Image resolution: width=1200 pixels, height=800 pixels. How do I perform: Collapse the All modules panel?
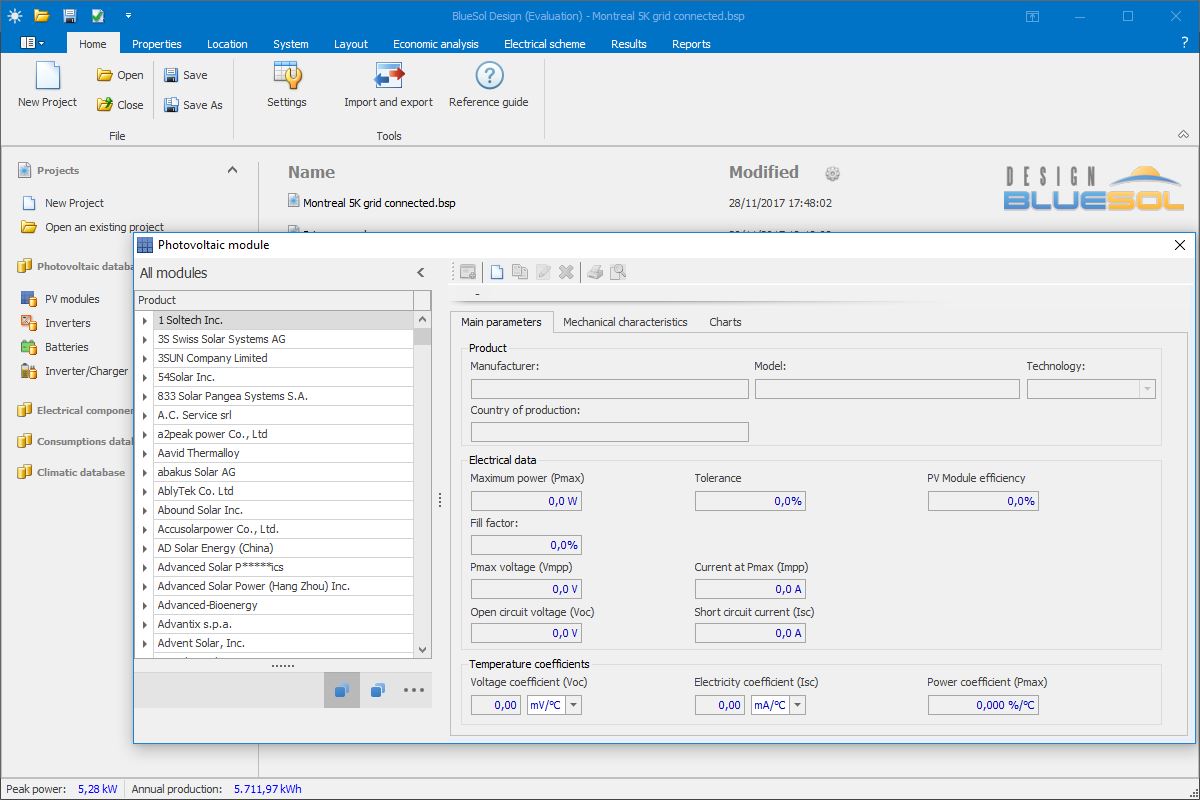[421, 273]
